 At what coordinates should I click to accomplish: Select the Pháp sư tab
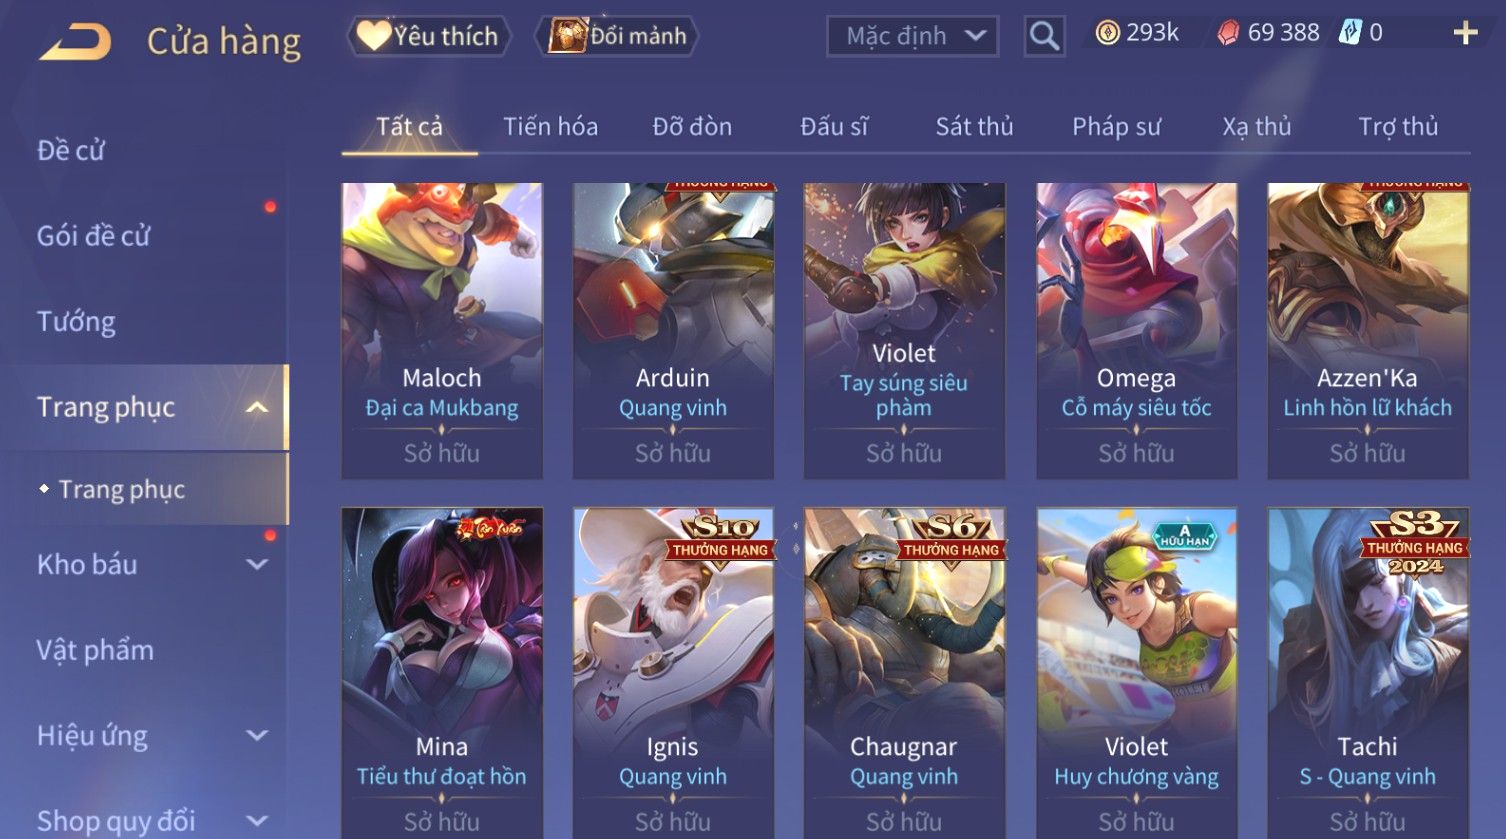coord(1116,127)
